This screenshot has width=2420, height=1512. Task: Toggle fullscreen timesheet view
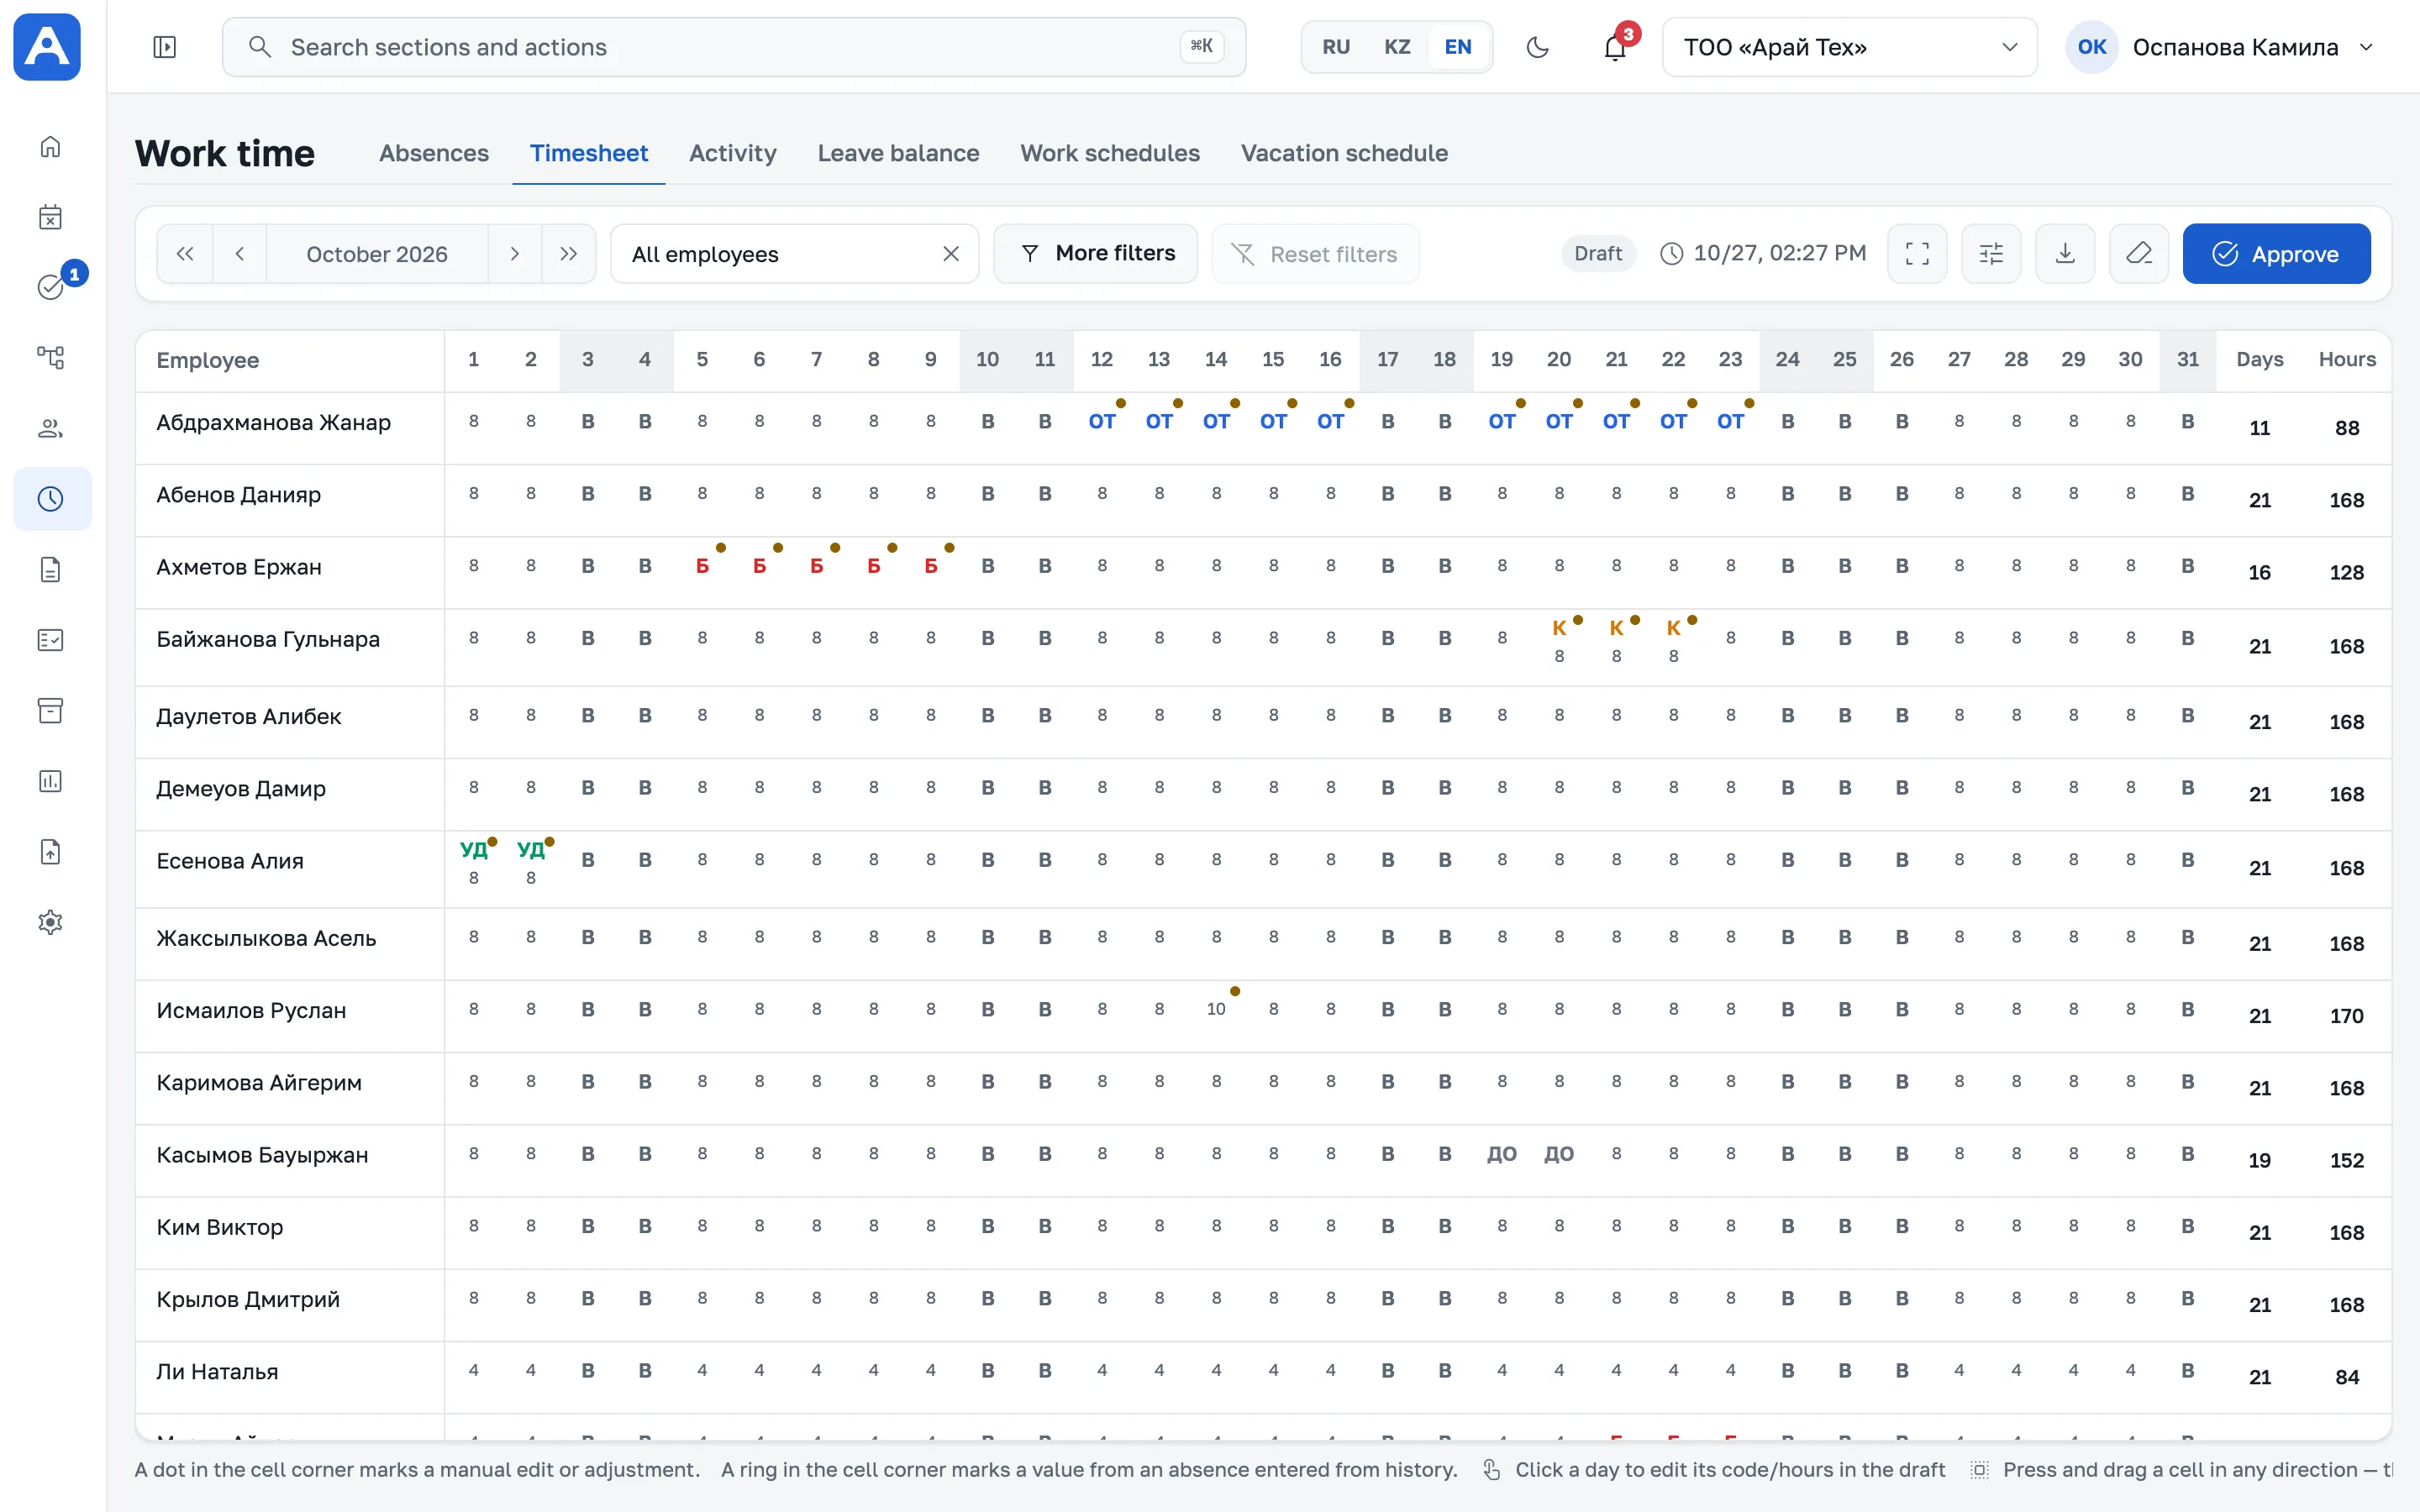(1917, 254)
